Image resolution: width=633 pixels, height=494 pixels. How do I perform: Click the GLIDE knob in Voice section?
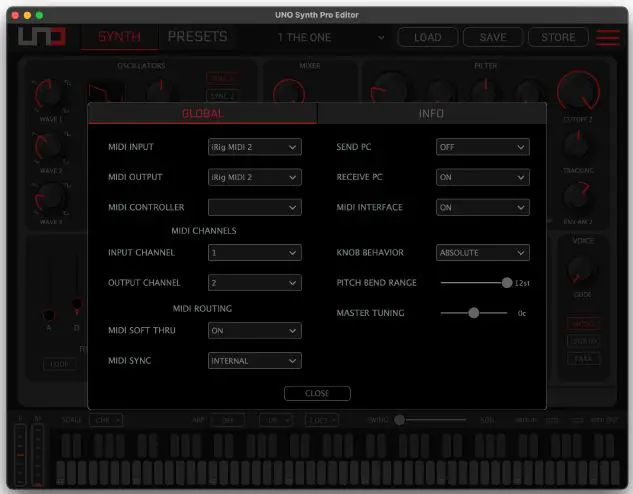click(x=581, y=270)
